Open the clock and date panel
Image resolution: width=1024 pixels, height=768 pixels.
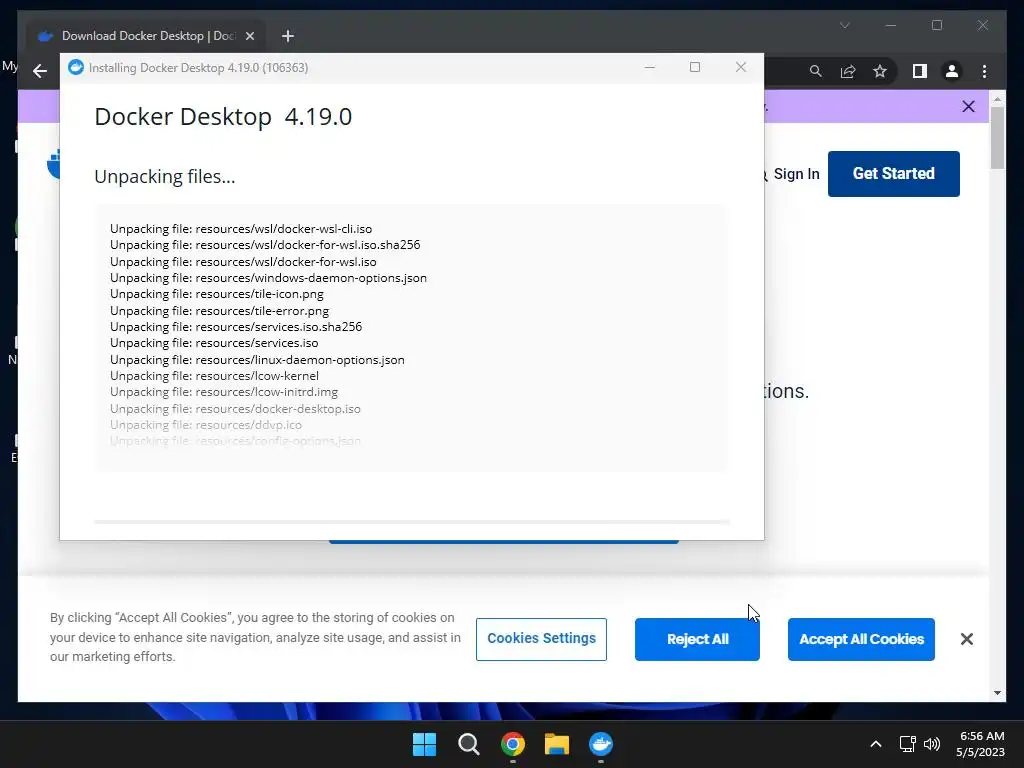980,744
